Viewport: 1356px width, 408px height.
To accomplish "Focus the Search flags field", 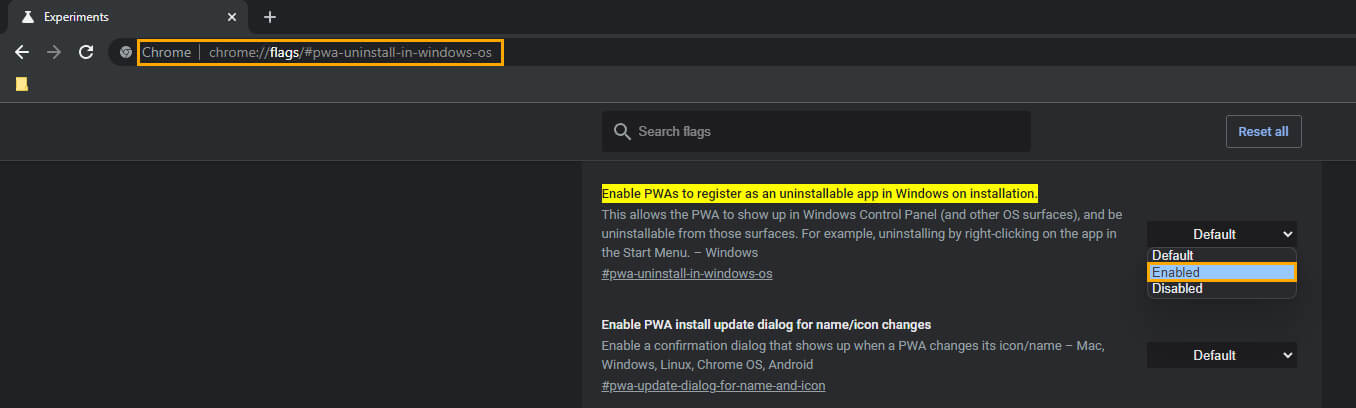I will pos(816,132).
